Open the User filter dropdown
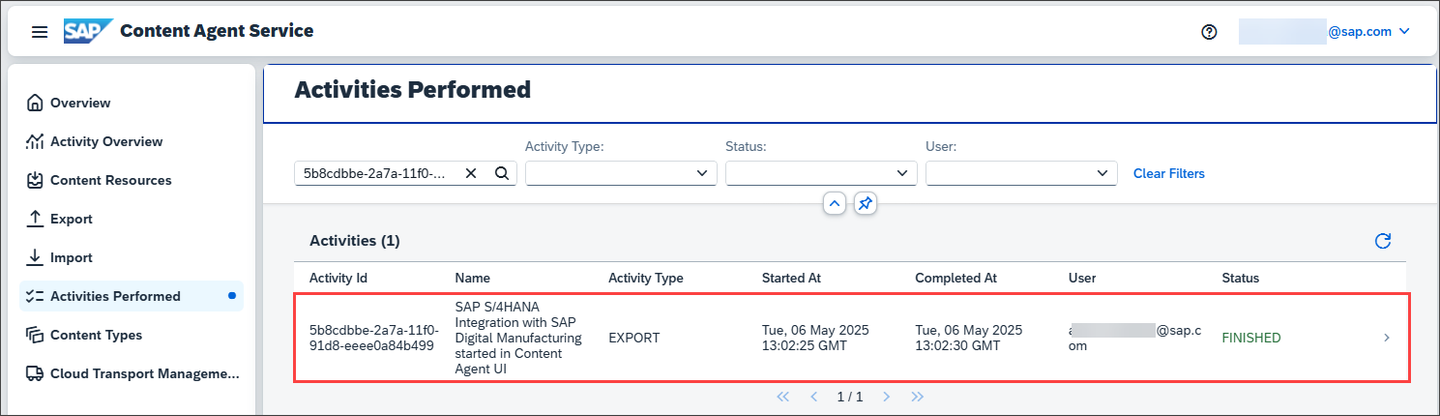Image resolution: width=1440 pixels, height=416 pixels. coord(1021,173)
